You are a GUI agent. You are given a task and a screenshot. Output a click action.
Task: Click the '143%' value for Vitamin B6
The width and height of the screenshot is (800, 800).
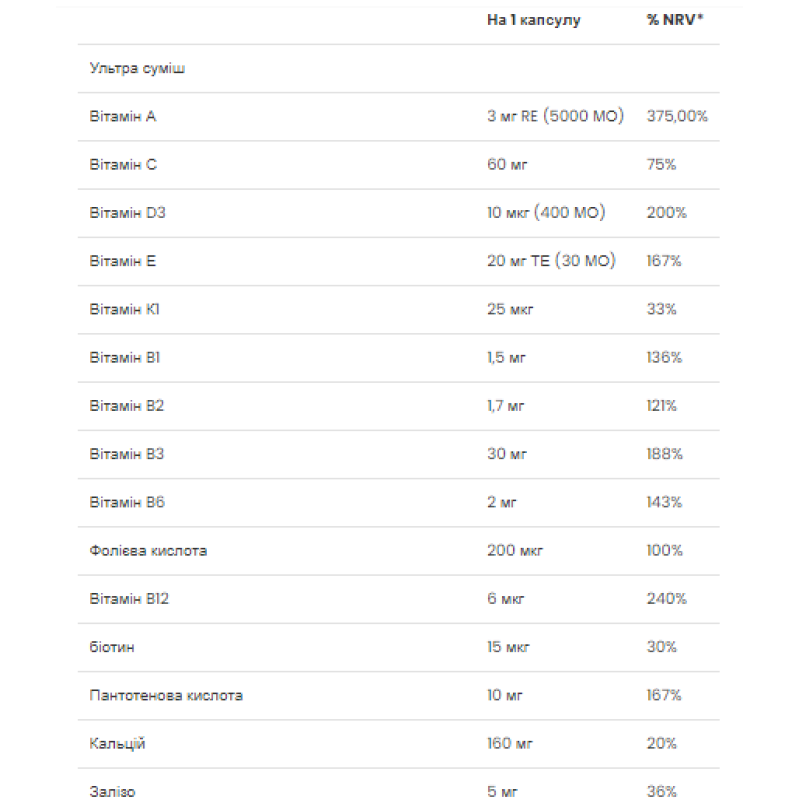[664, 502]
